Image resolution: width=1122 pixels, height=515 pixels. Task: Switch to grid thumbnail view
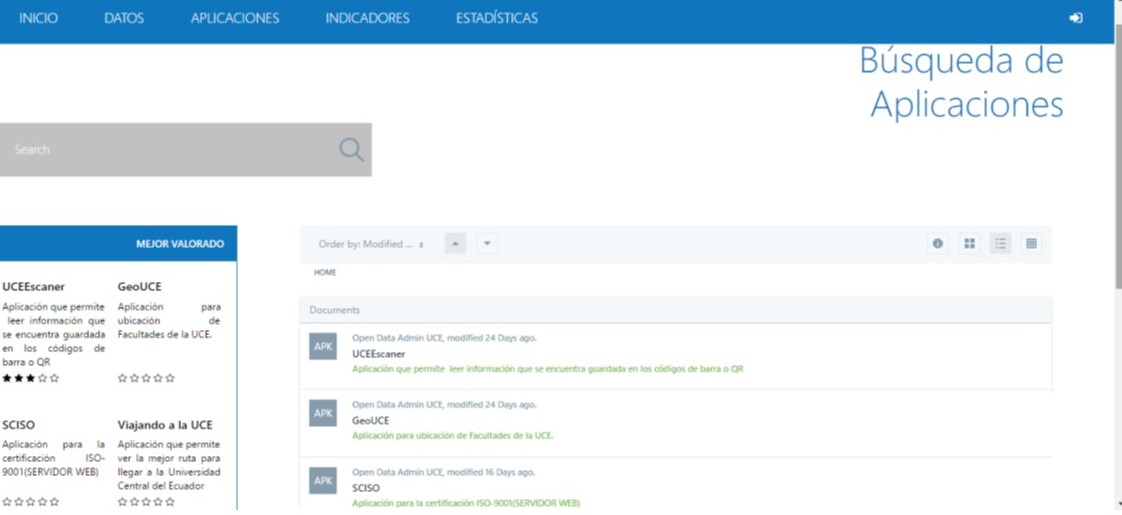969,244
